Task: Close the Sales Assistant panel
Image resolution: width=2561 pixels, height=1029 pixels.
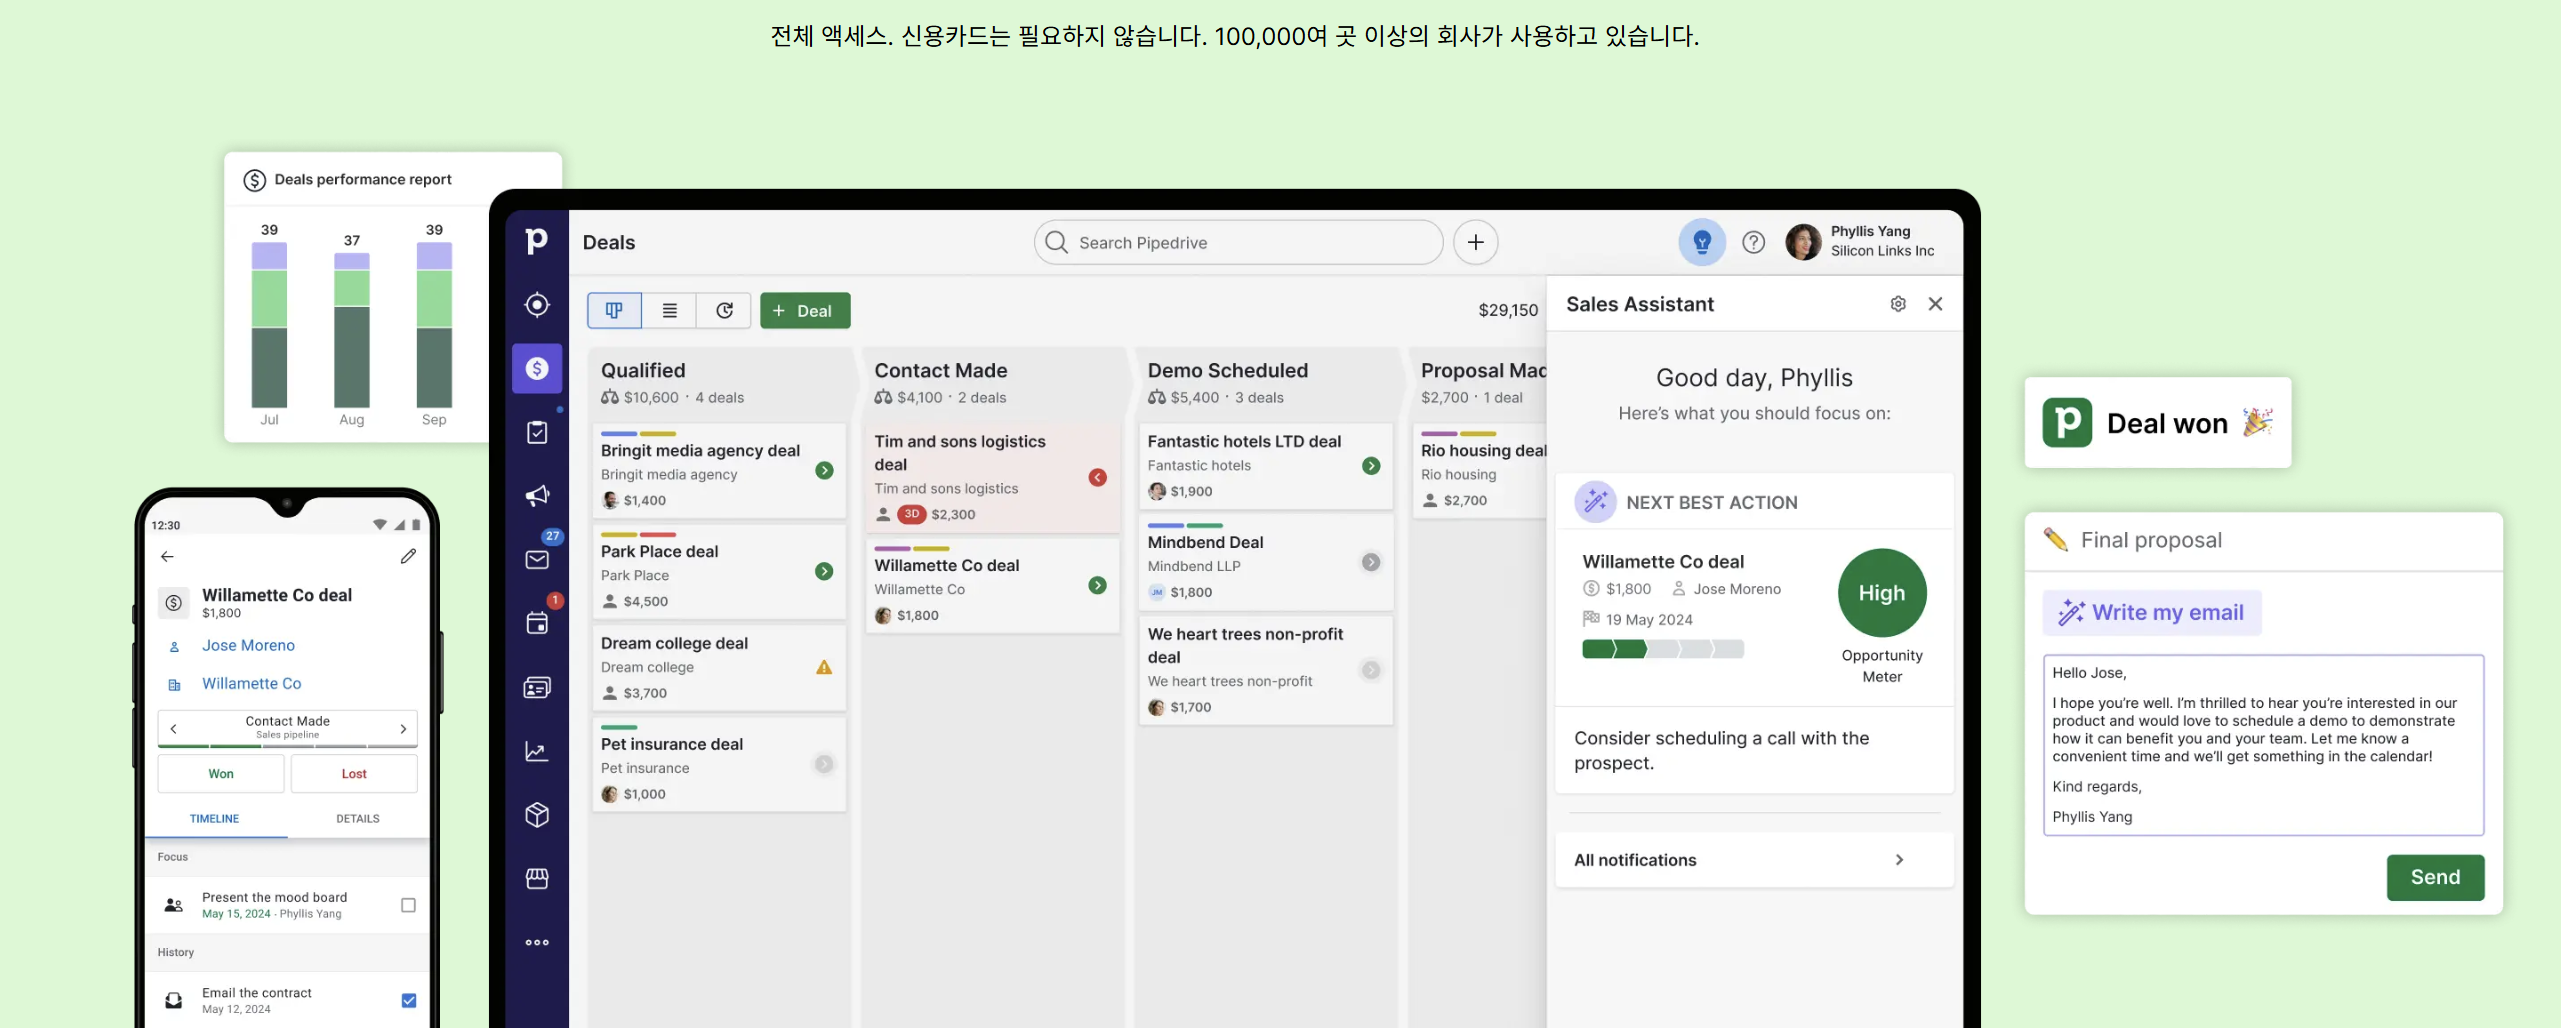Action: click(1935, 304)
